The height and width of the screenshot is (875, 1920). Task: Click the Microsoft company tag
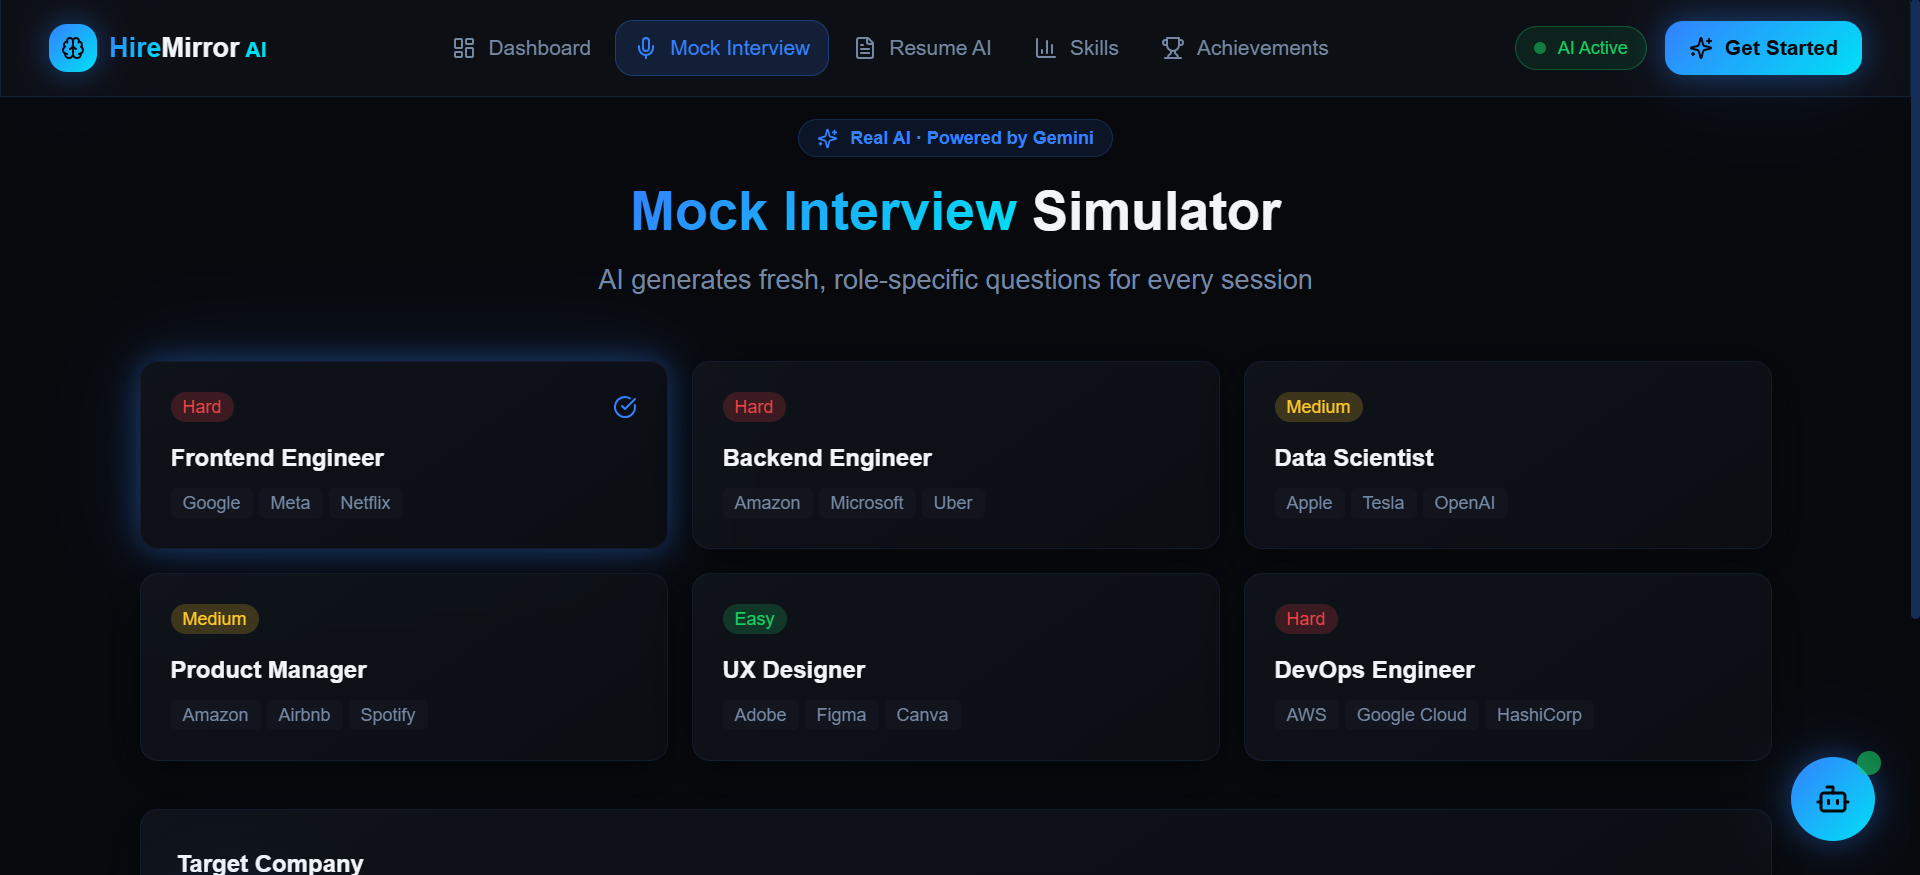click(867, 503)
